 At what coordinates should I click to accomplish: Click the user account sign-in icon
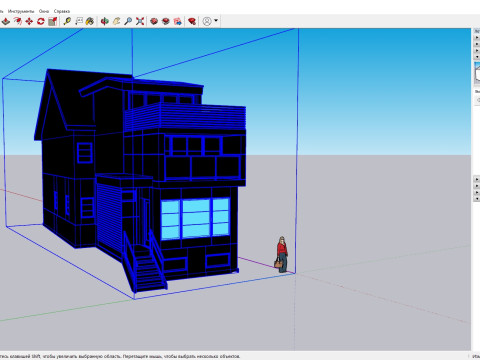point(207,22)
